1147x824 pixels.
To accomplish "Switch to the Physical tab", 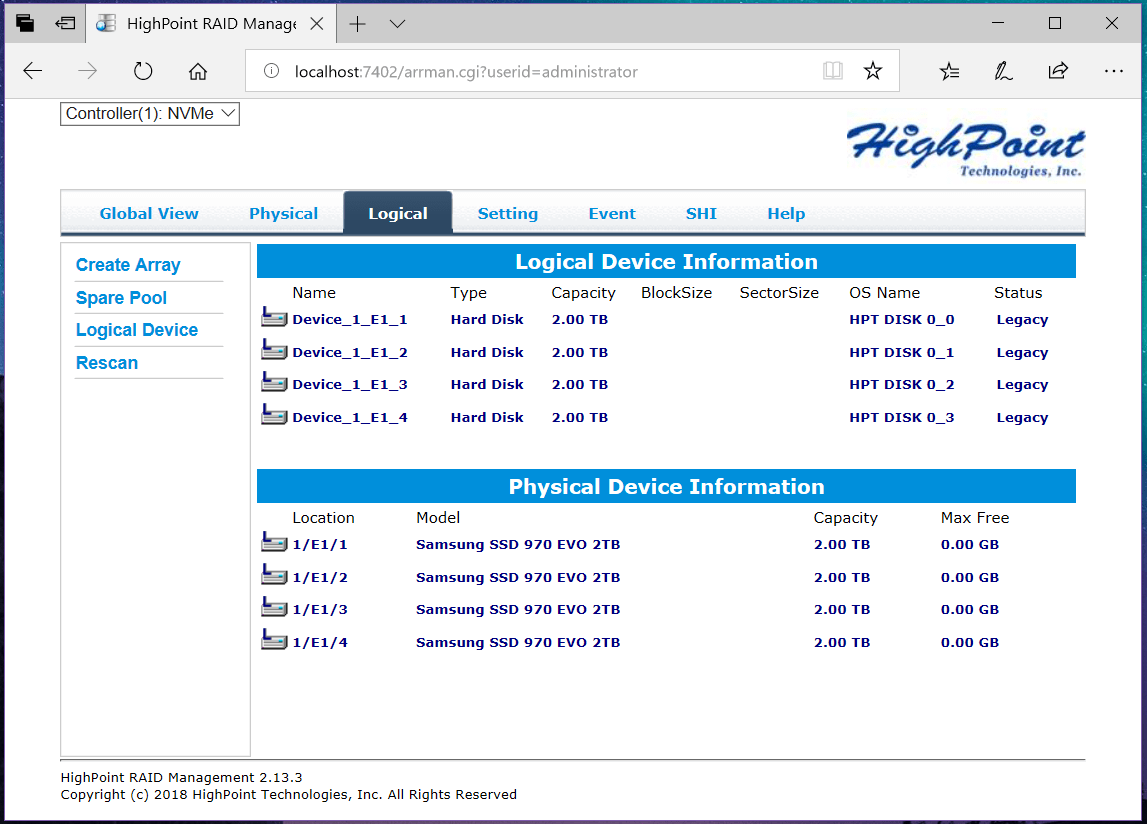I will 283,213.
